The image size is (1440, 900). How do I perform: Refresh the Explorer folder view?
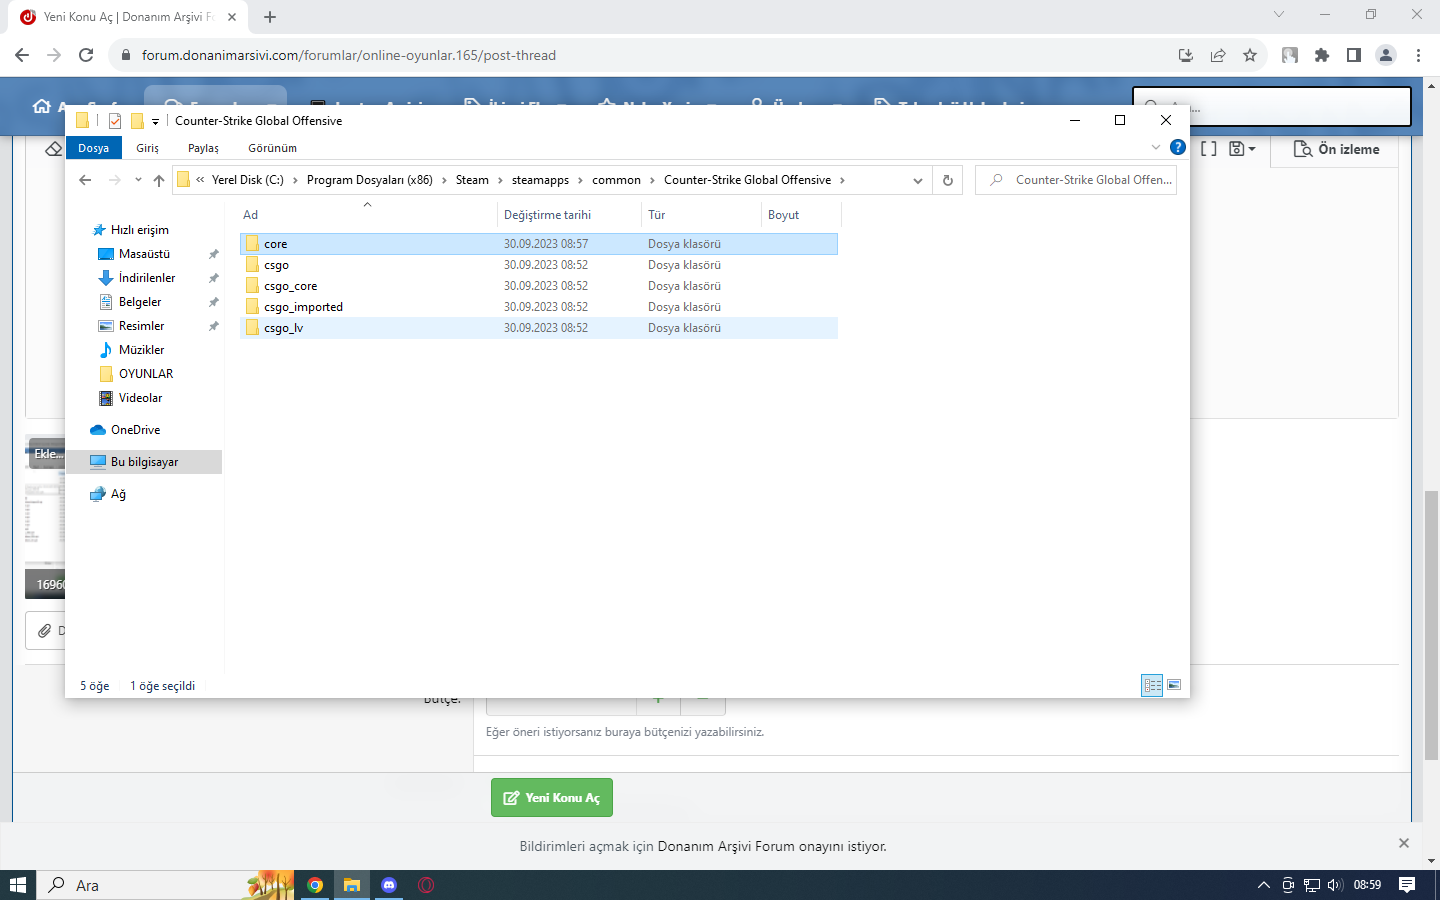pyautogui.click(x=948, y=180)
